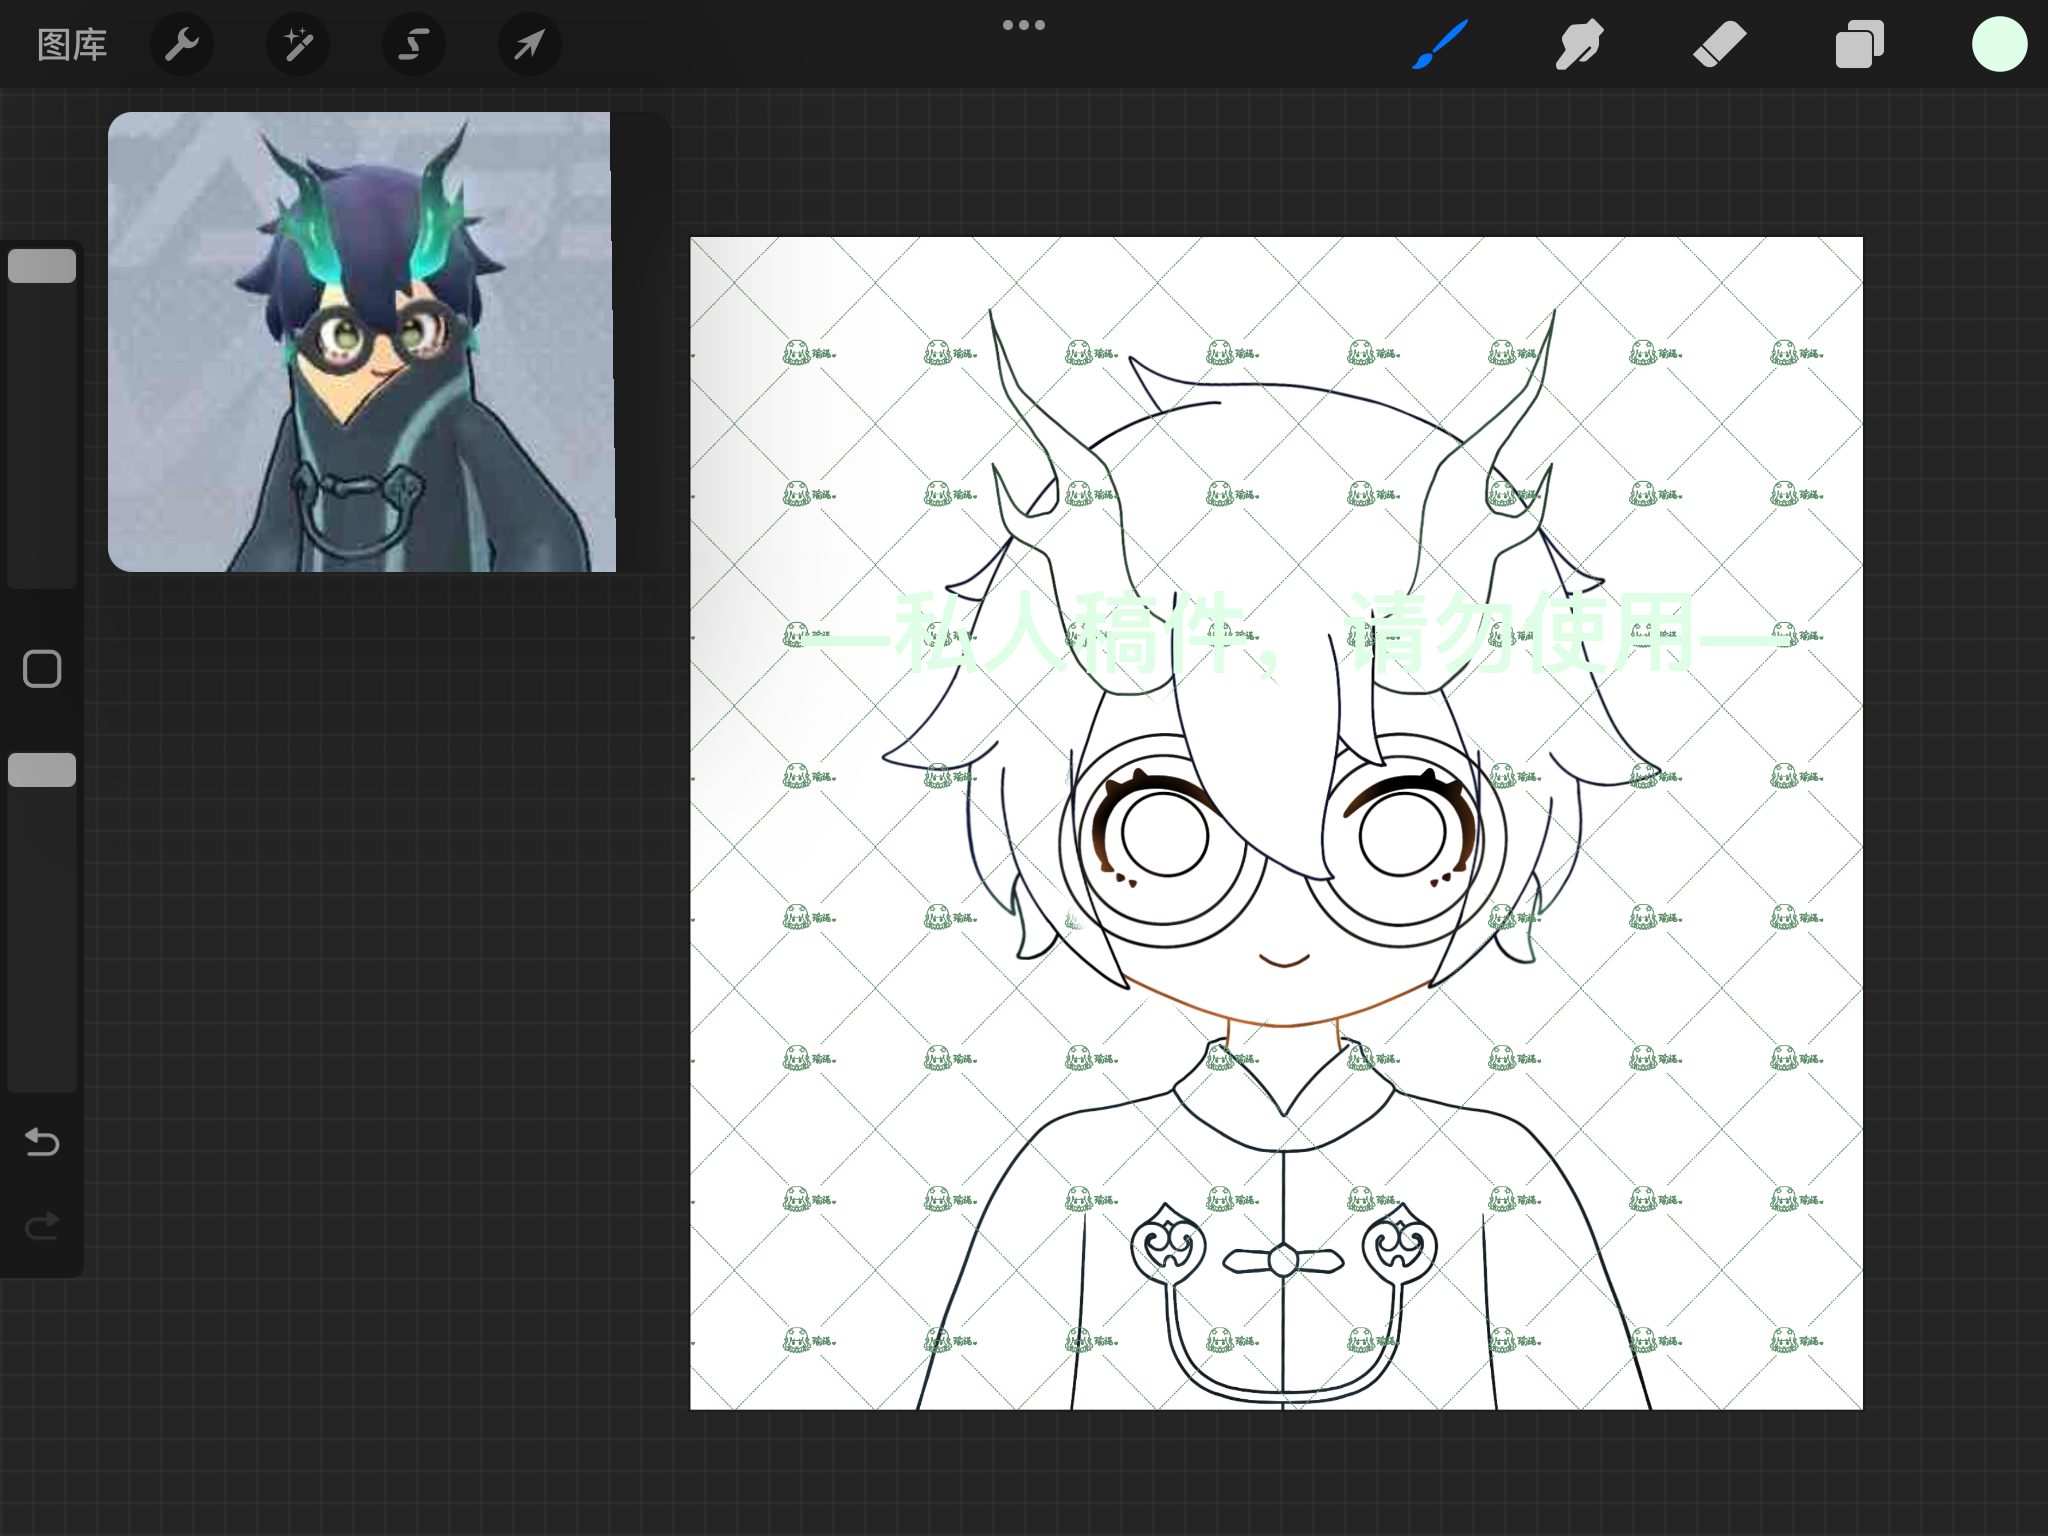Open the Actions wrench menu
Screen dimensions: 2048x1536
(x=182, y=45)
